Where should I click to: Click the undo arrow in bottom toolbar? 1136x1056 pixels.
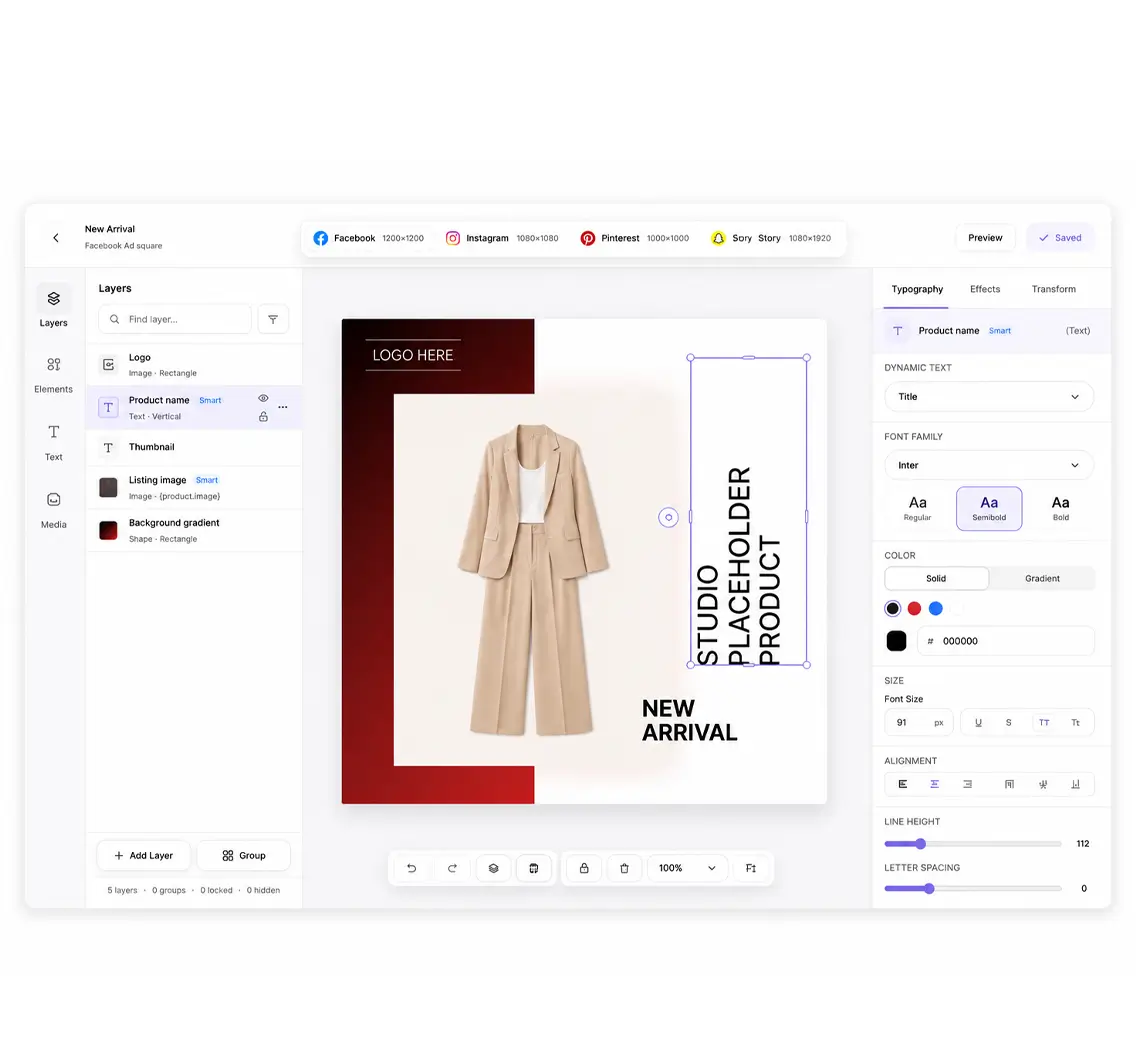[x=412, y=868]
